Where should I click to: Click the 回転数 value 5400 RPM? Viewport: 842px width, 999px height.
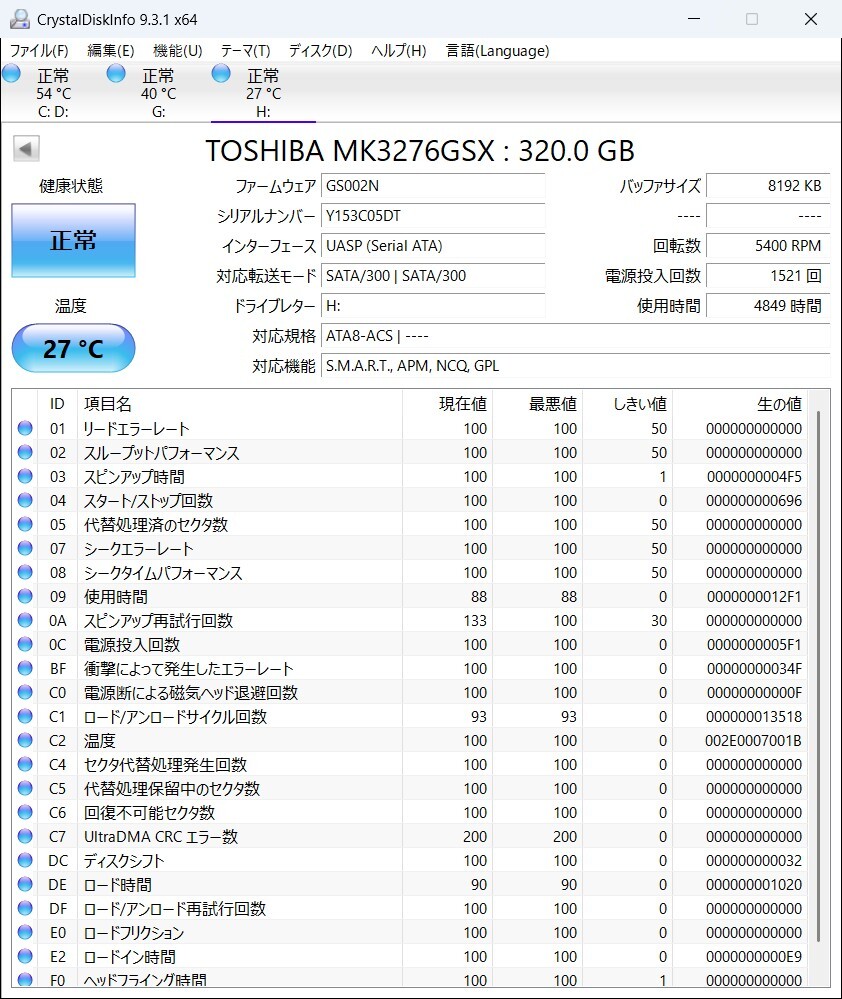pos(768,245)
